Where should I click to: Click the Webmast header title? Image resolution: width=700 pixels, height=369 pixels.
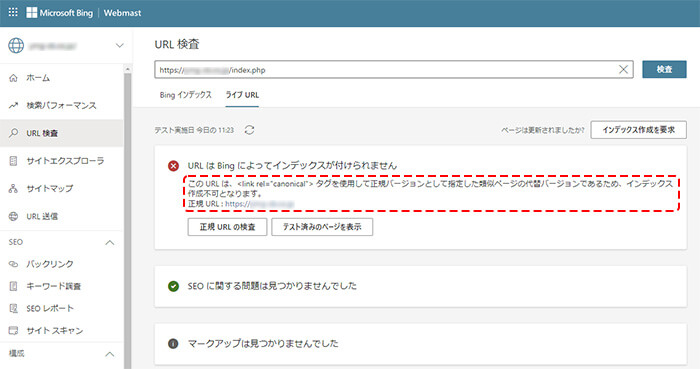pos(122,13)
